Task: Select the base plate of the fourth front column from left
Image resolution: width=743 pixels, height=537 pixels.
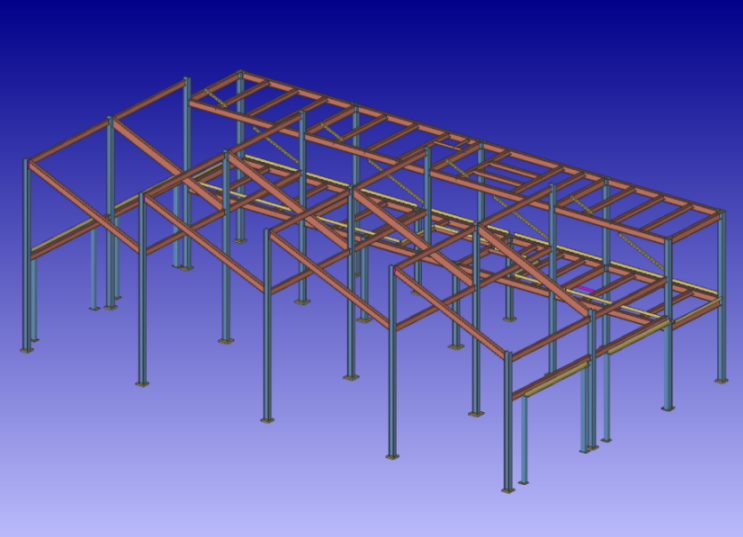Action: (x=392, y=456)
